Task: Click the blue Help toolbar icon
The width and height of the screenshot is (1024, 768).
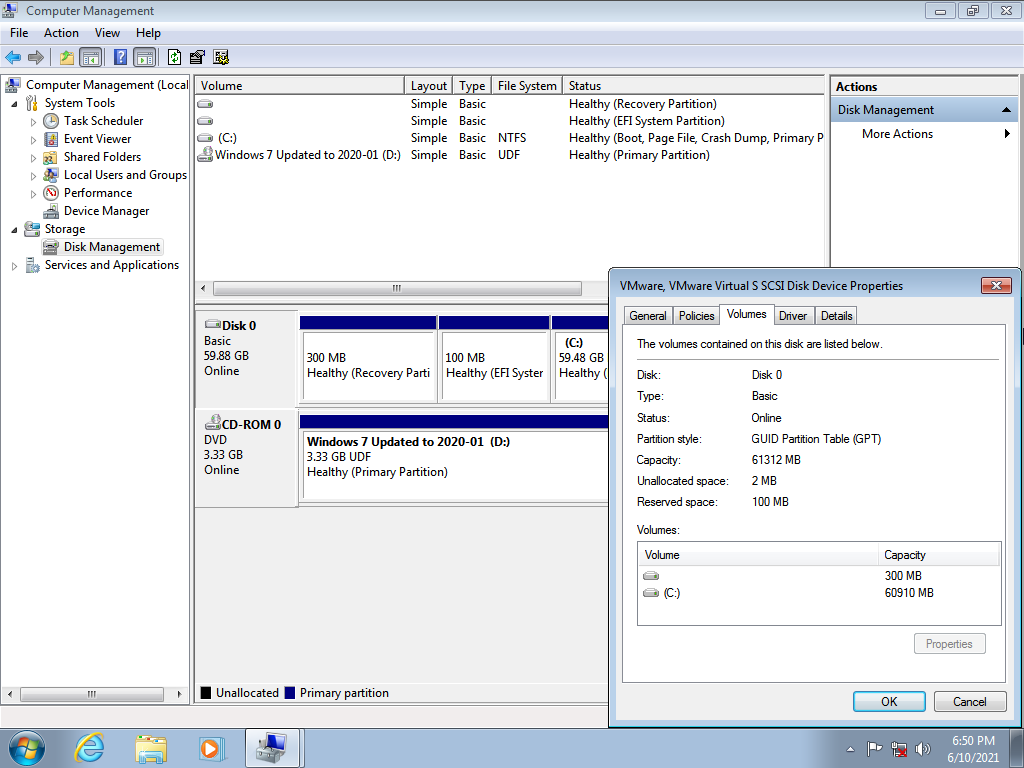Action: pos(120,57)
